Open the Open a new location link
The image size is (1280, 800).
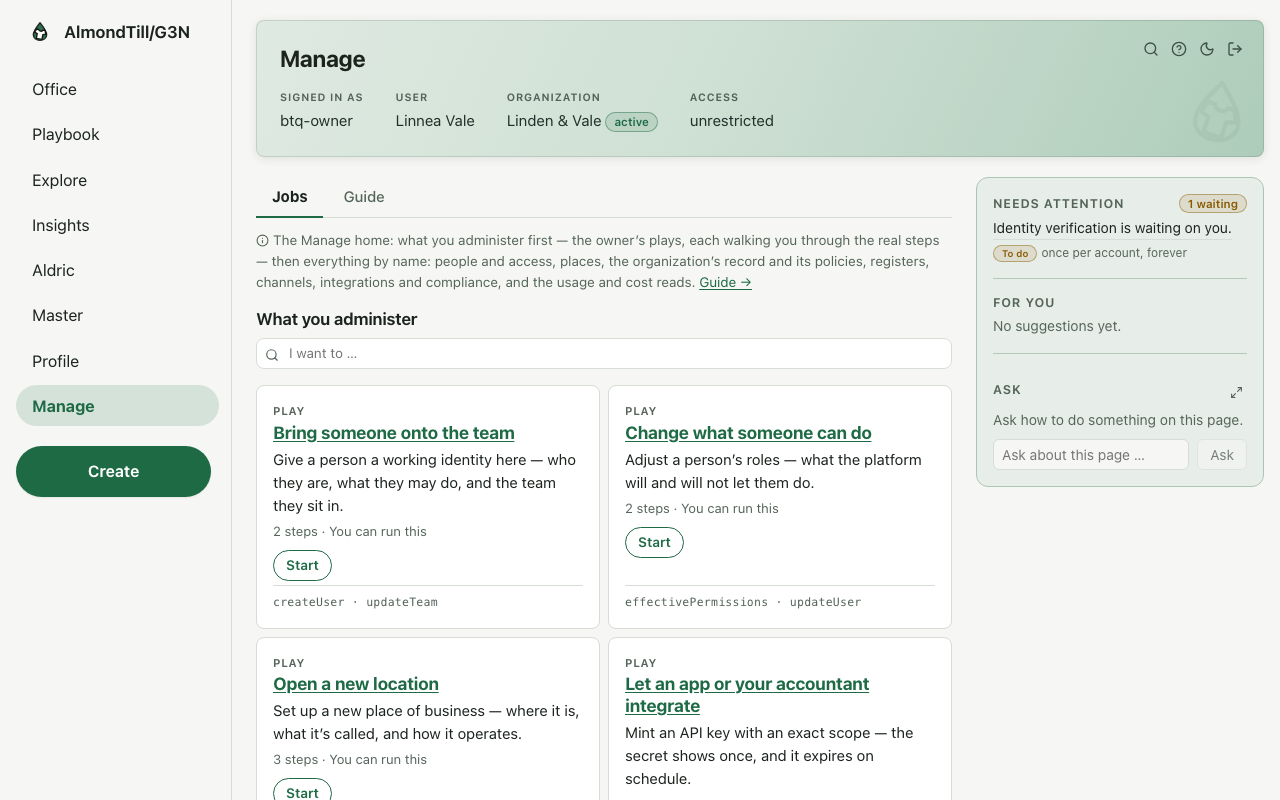[x=356, y=684]
